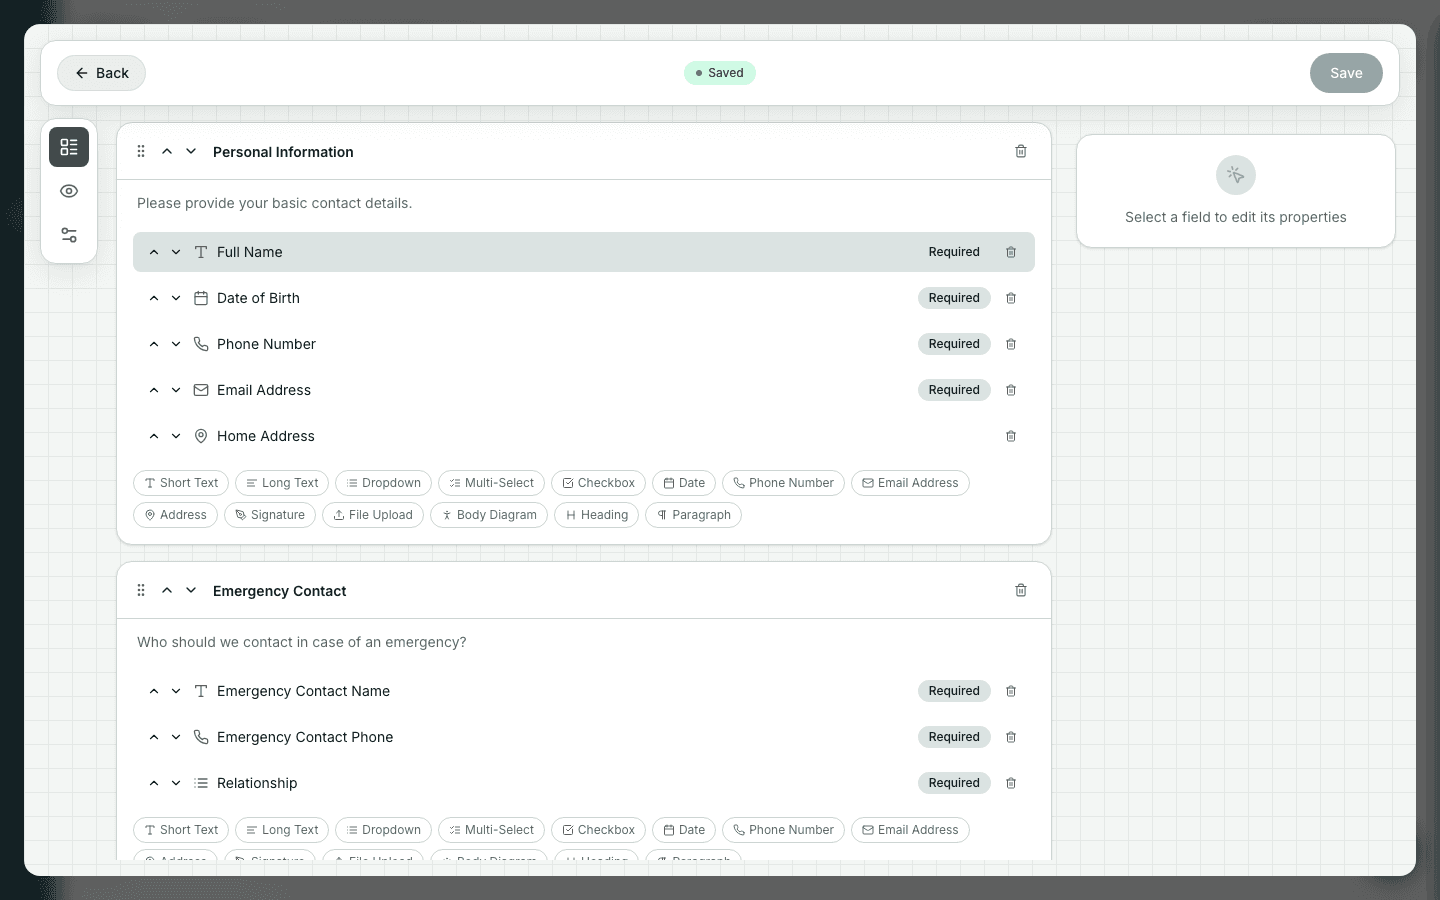Viewport: 1440px width, 900px height.
Task: Add Body Diagram field to Personal Information
Action: tap(489, 515)
